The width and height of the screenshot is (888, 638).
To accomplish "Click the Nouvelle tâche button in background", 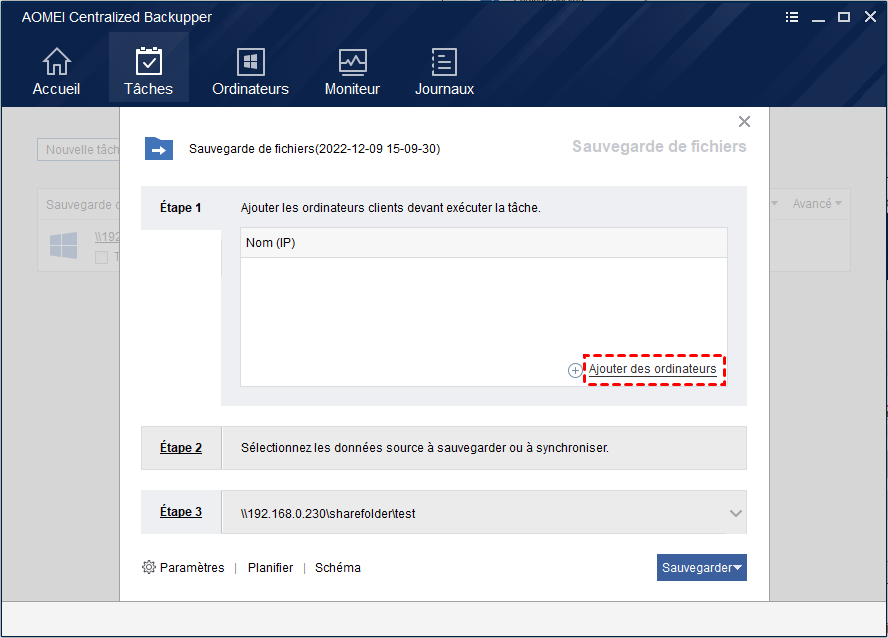I will [x=79, y=150].
